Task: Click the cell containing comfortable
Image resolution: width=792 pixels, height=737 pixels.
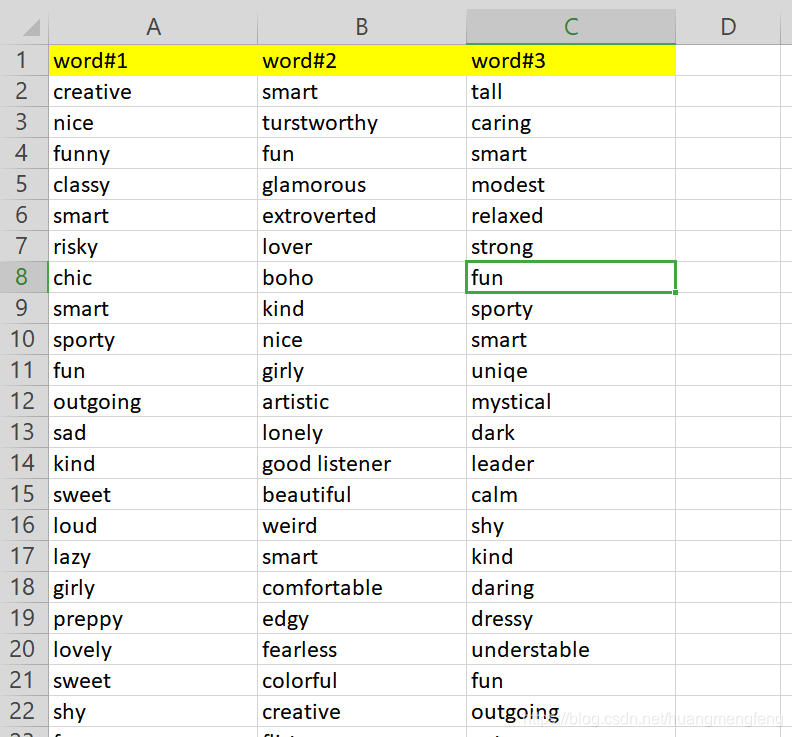Action: pos(362,587)
